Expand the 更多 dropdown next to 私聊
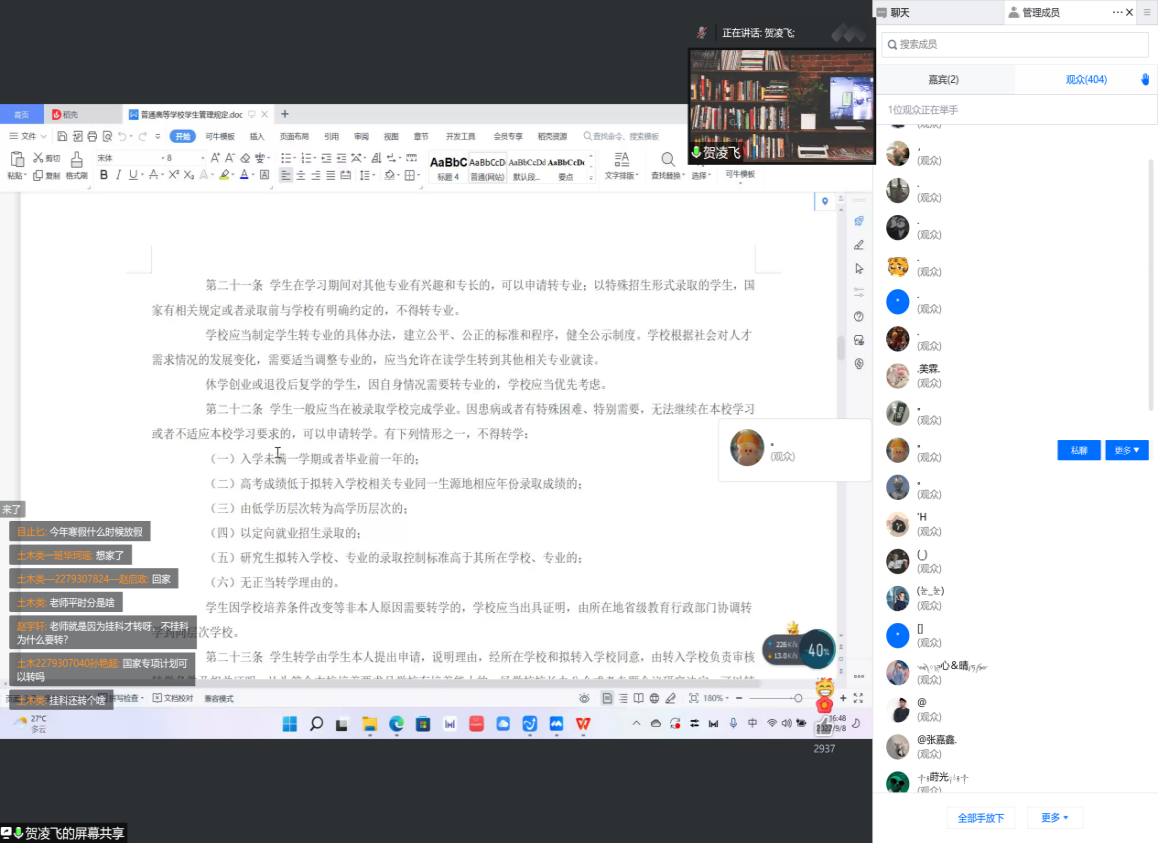 click(x=1127, y=450)
